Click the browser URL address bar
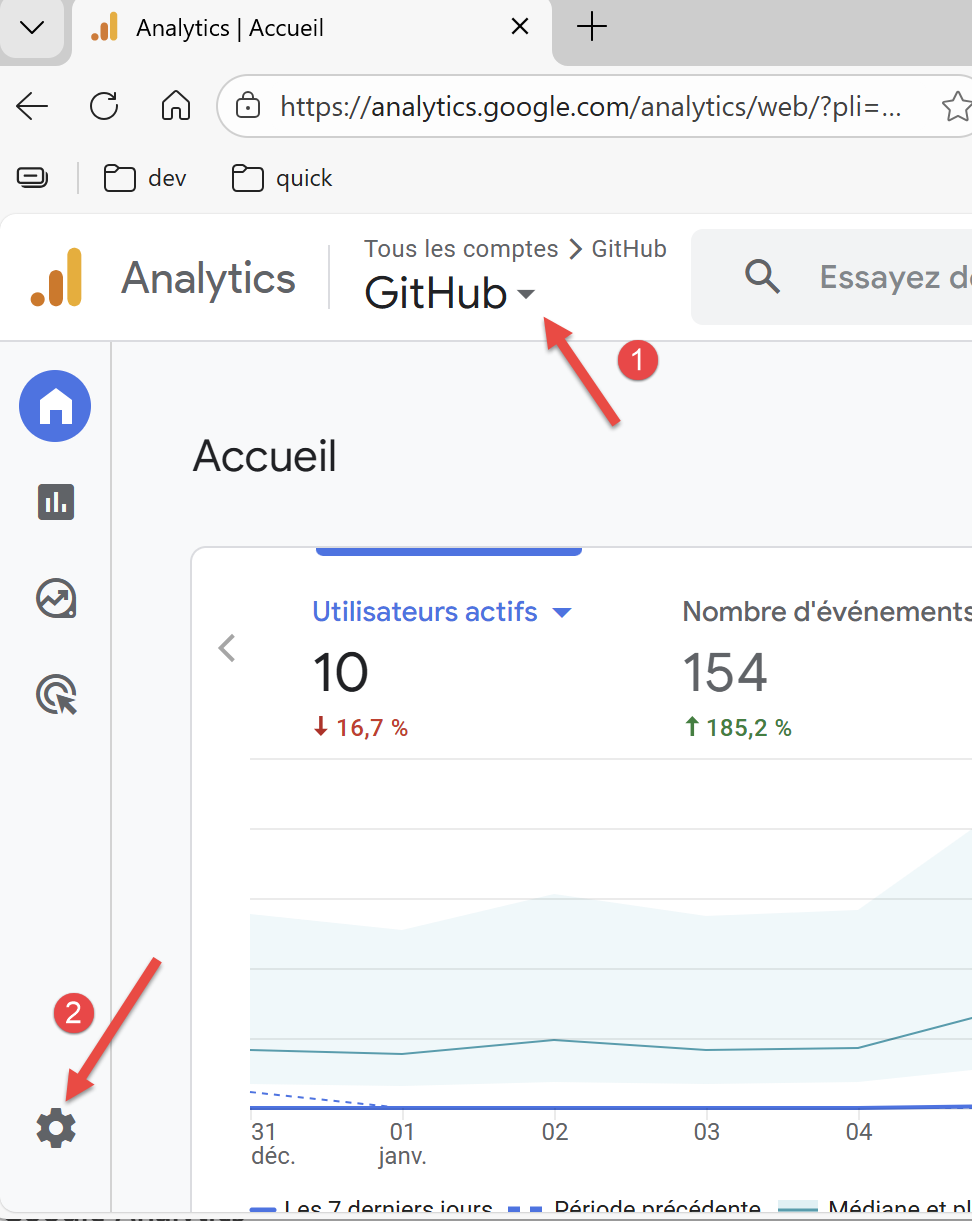The width and height of the screenshot is (972, 1221). [590, 106]
